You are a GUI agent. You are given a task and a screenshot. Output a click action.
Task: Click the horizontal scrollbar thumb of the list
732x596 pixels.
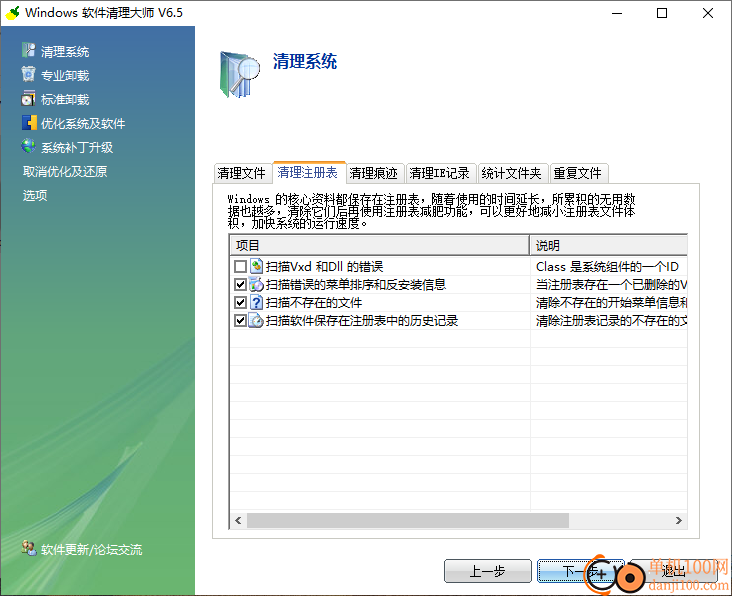tap(408, 520)
